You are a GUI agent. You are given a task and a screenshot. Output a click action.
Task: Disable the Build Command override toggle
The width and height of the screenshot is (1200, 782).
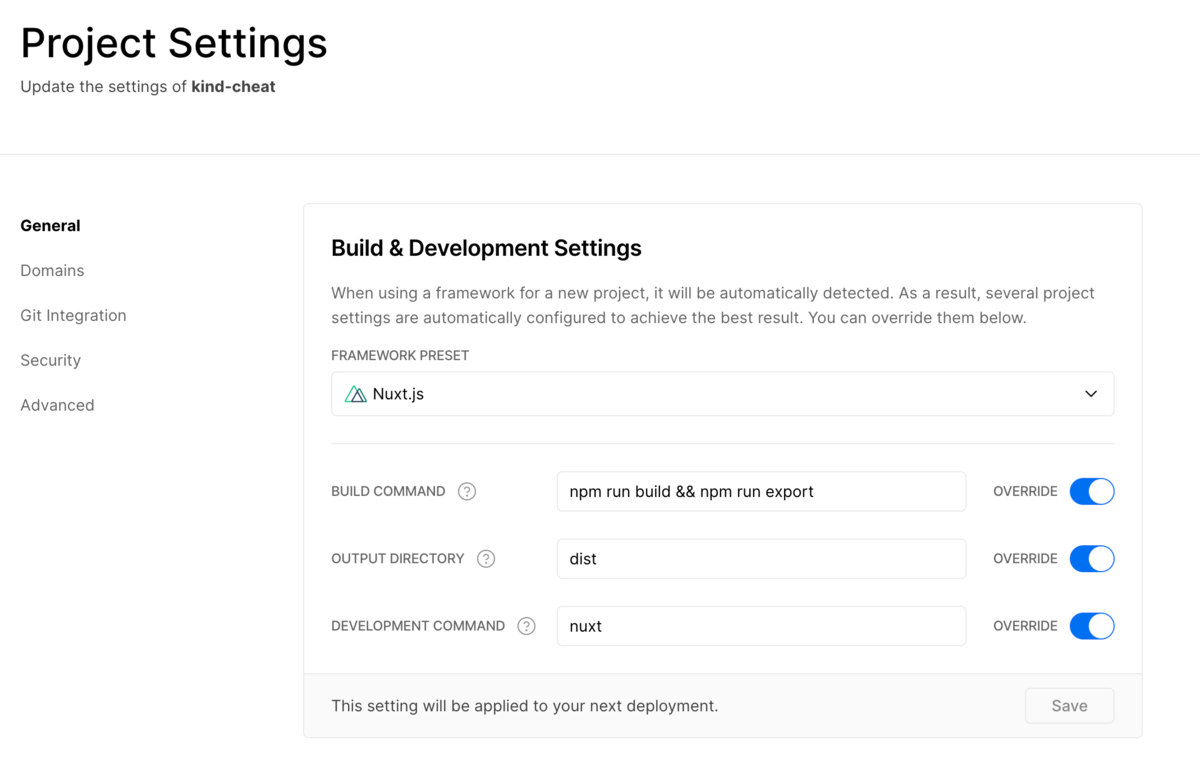point(1091,491)
